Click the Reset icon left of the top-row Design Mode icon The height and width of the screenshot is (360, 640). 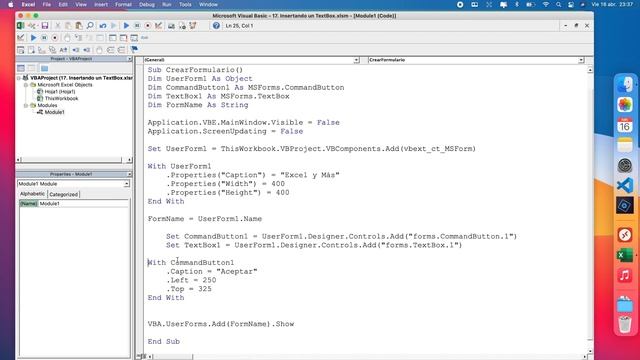pos(148,26)
